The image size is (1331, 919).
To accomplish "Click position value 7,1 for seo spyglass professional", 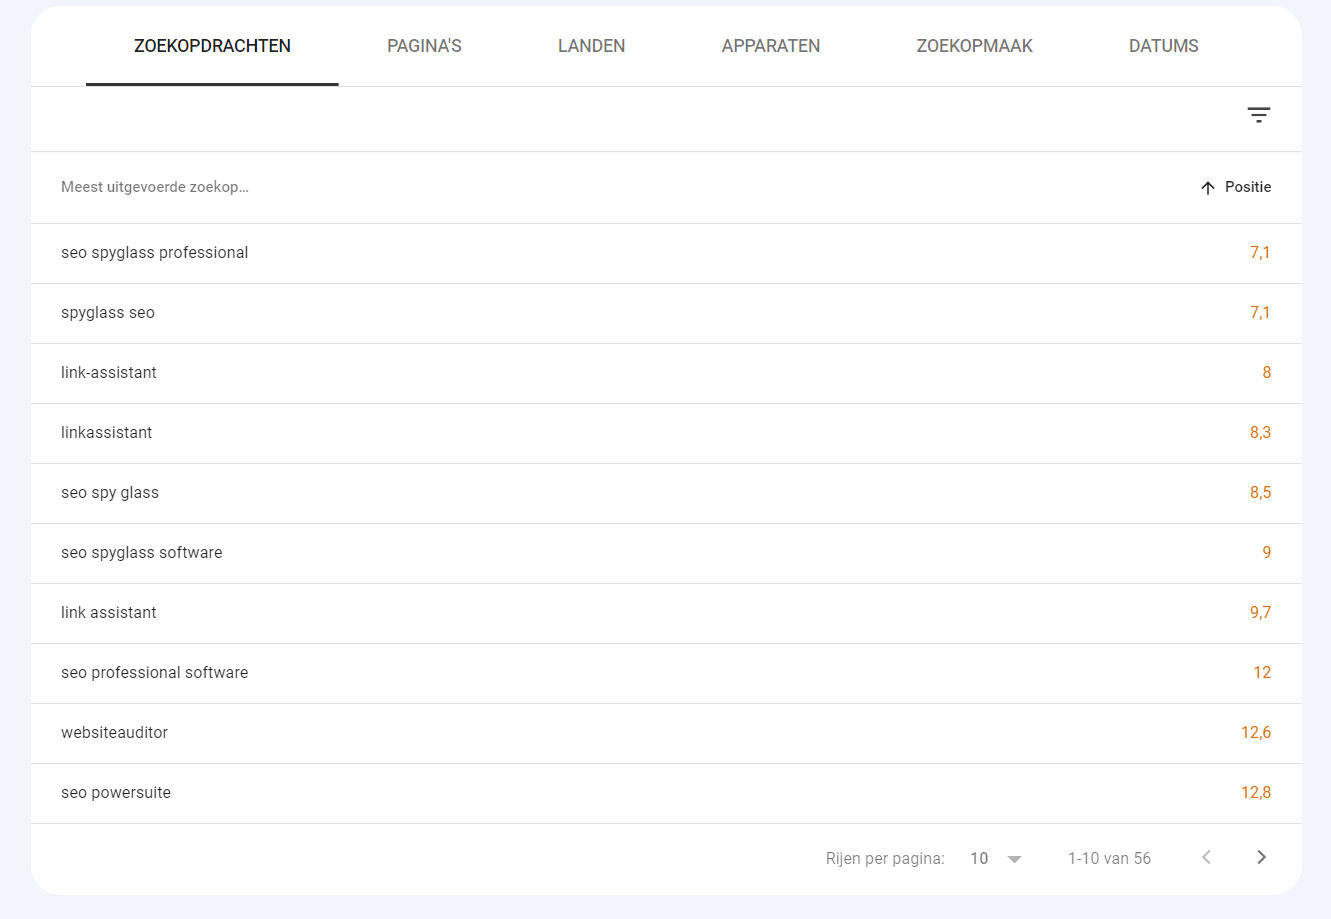I will pyautogui.click(x=1260, y=253).
